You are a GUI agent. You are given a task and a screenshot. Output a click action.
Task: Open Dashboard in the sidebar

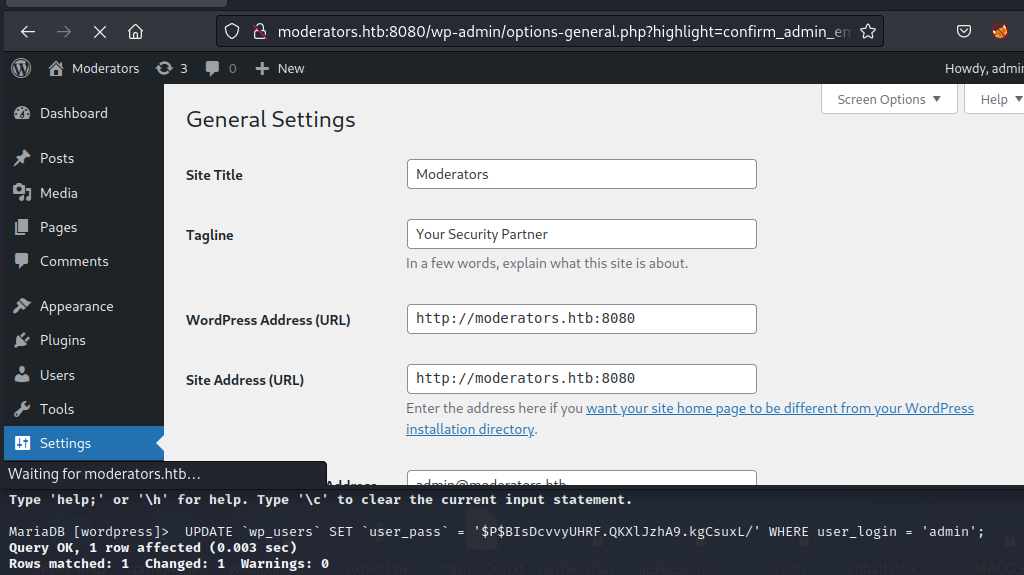[73, 113]
